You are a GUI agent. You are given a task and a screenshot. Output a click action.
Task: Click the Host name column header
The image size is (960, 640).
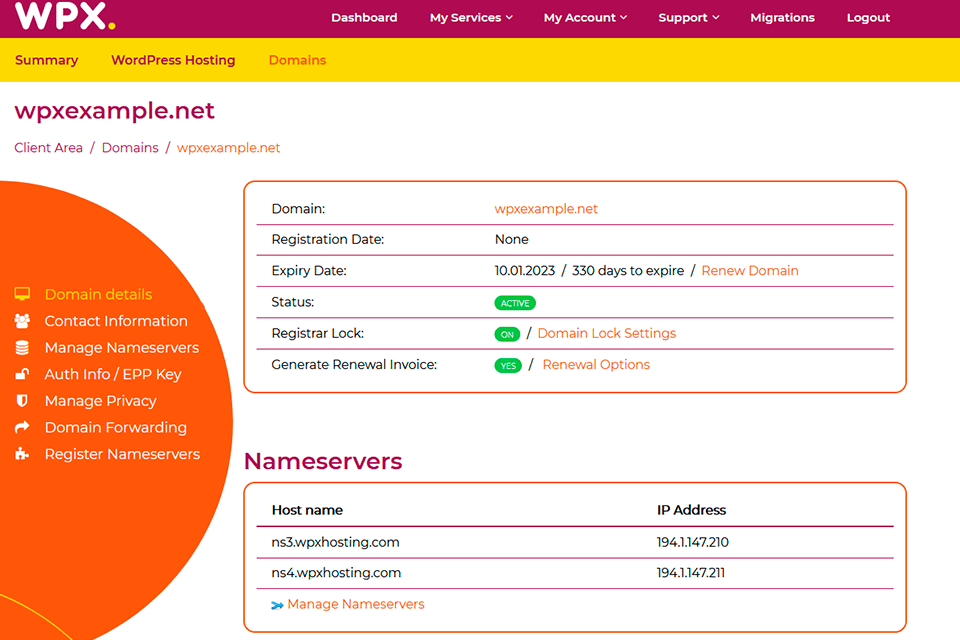click(x=307, y=510)
